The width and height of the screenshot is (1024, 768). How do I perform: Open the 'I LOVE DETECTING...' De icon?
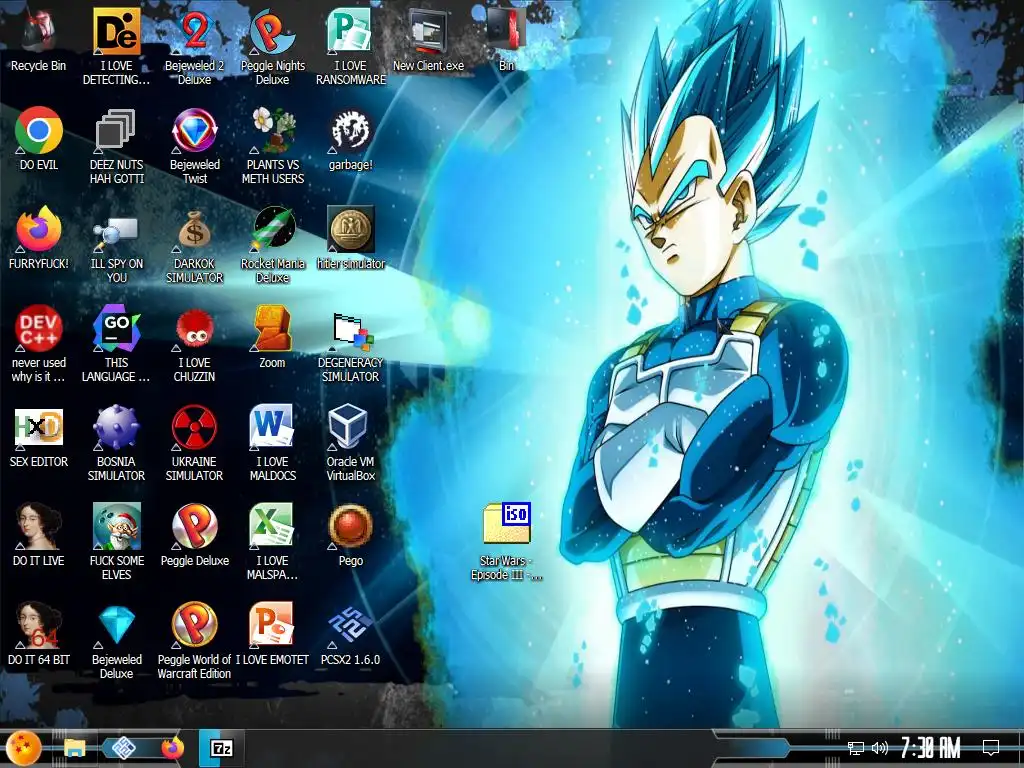[116, 46]
